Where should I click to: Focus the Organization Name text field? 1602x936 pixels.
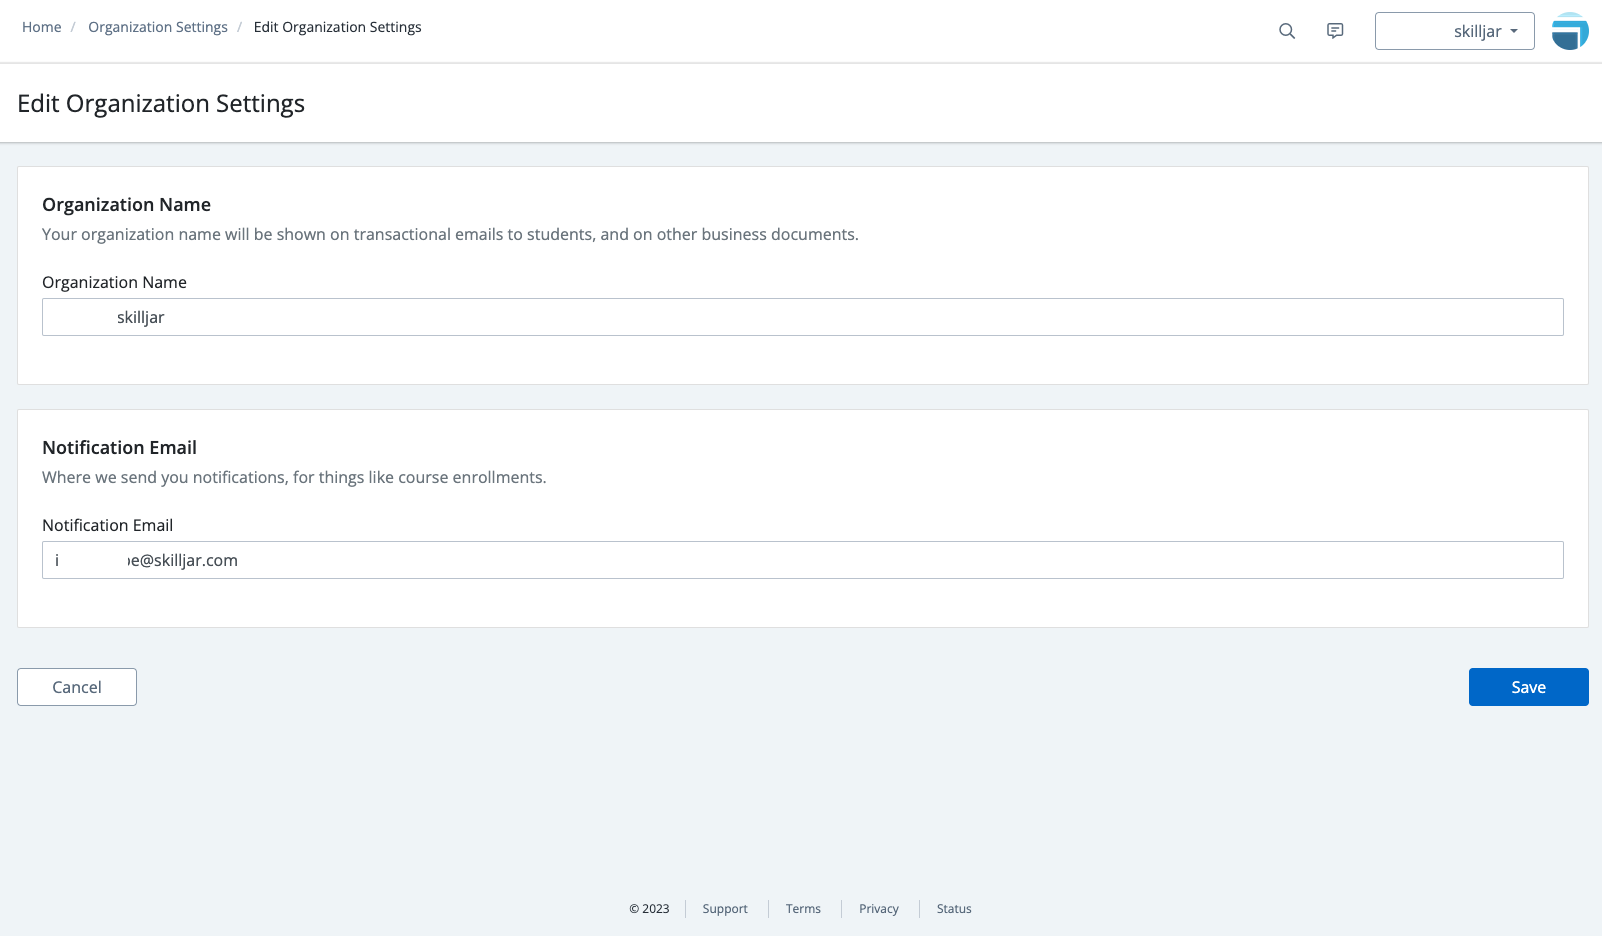tap(802, 317)
